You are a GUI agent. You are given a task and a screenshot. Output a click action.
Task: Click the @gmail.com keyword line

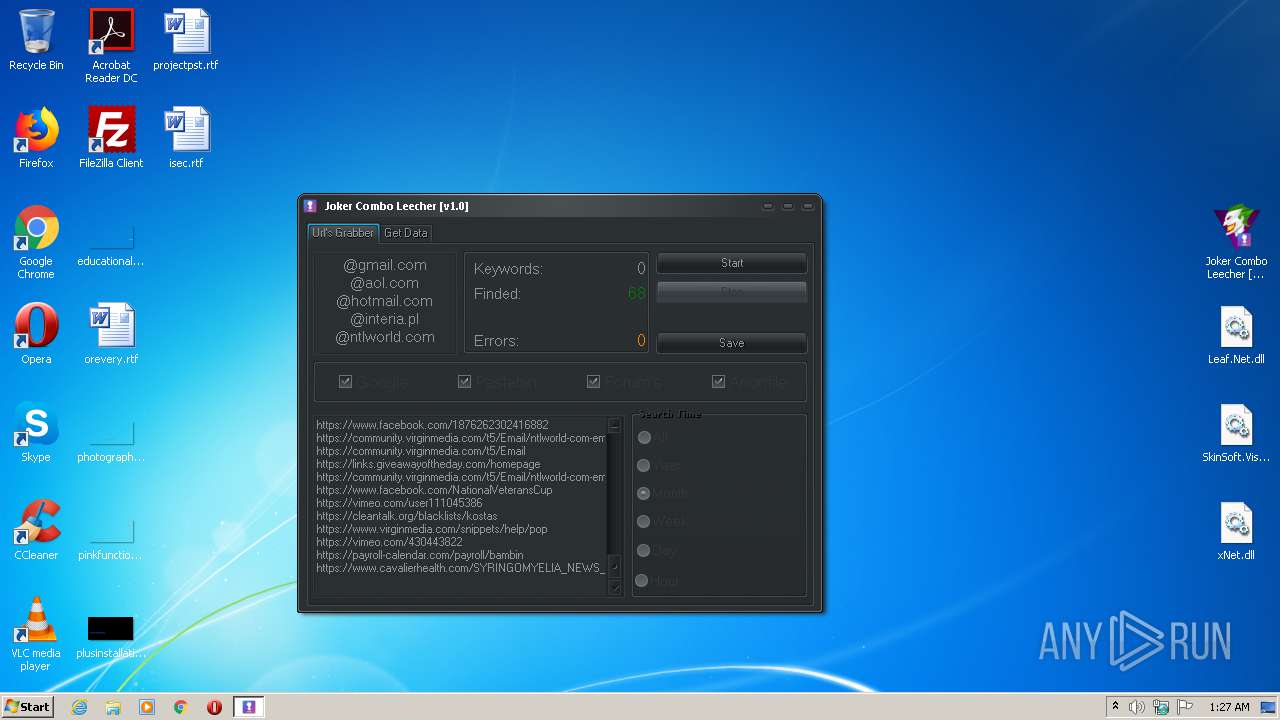(x=385, y=265)
